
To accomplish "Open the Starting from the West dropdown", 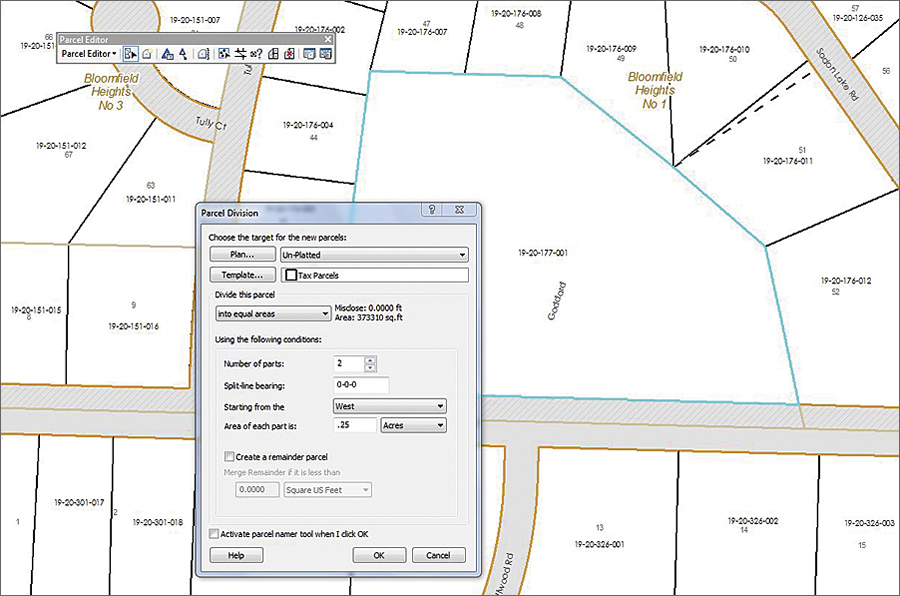I will click(x=390, y=406).
